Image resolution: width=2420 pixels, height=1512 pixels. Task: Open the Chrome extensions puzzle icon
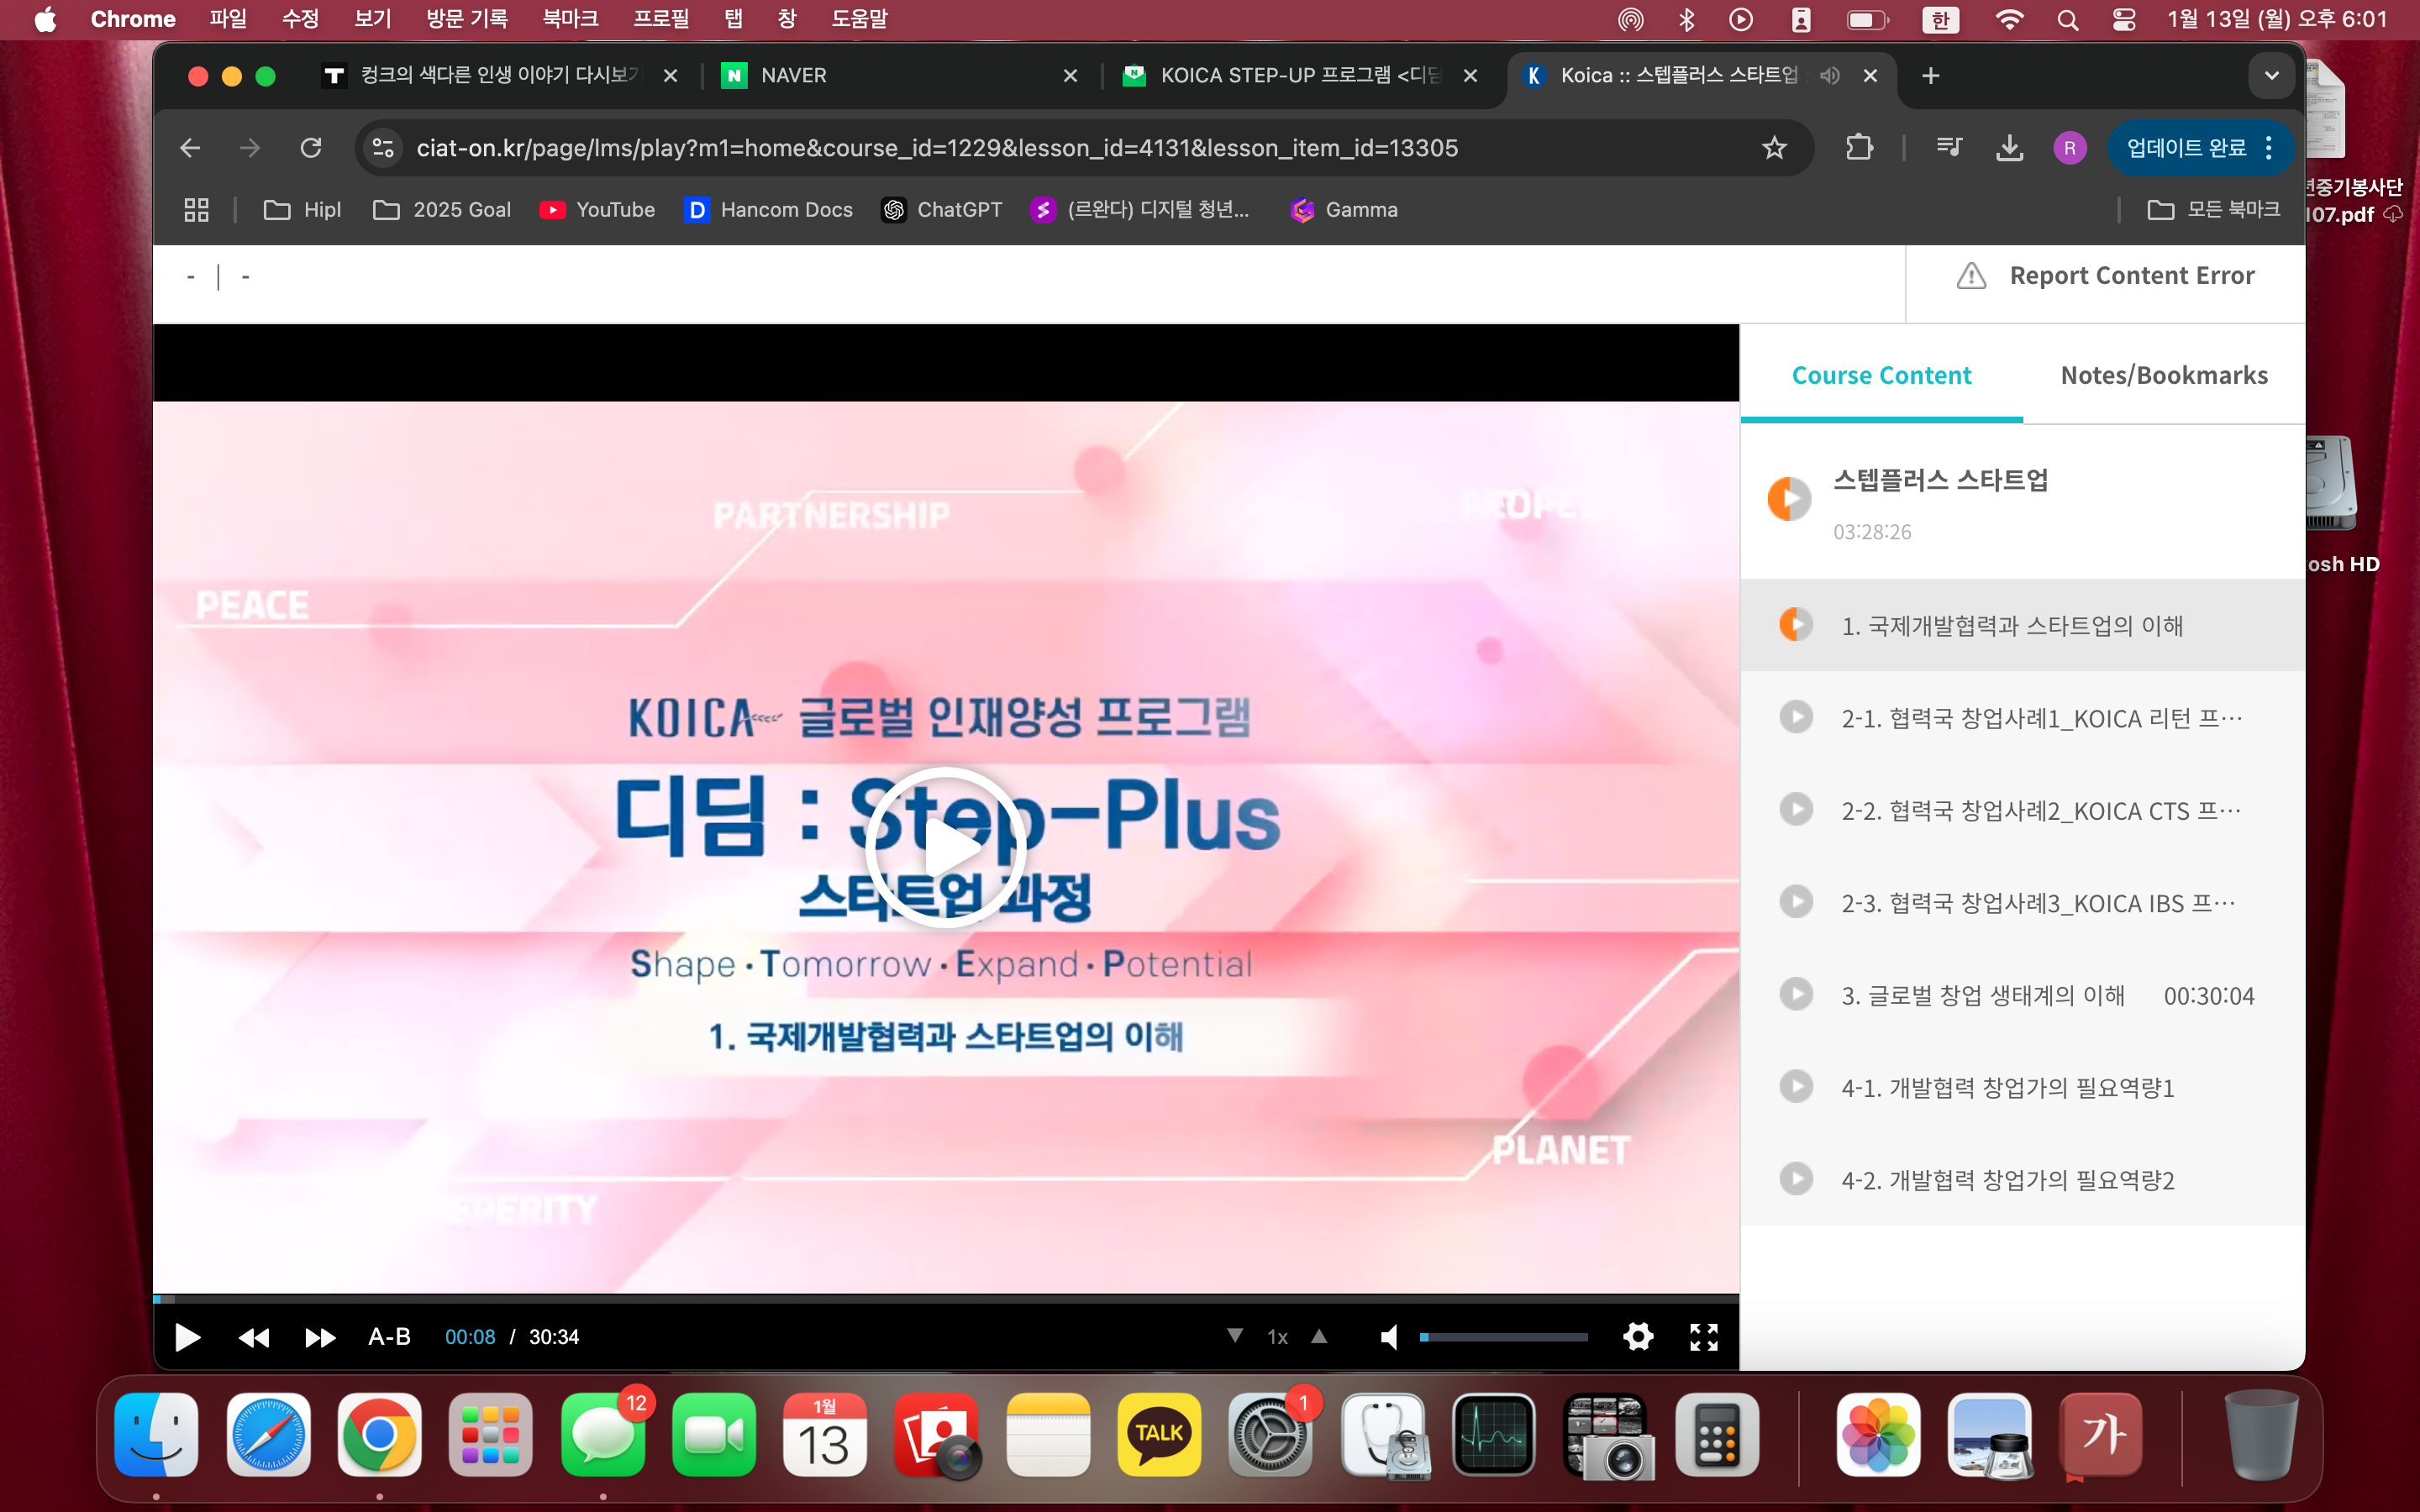click(x=1859, y=148)
